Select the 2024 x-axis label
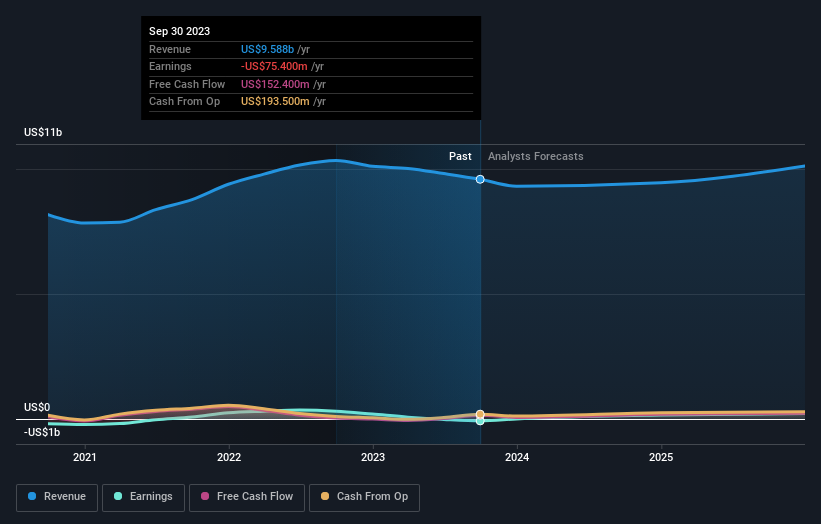 pos(517,457)
